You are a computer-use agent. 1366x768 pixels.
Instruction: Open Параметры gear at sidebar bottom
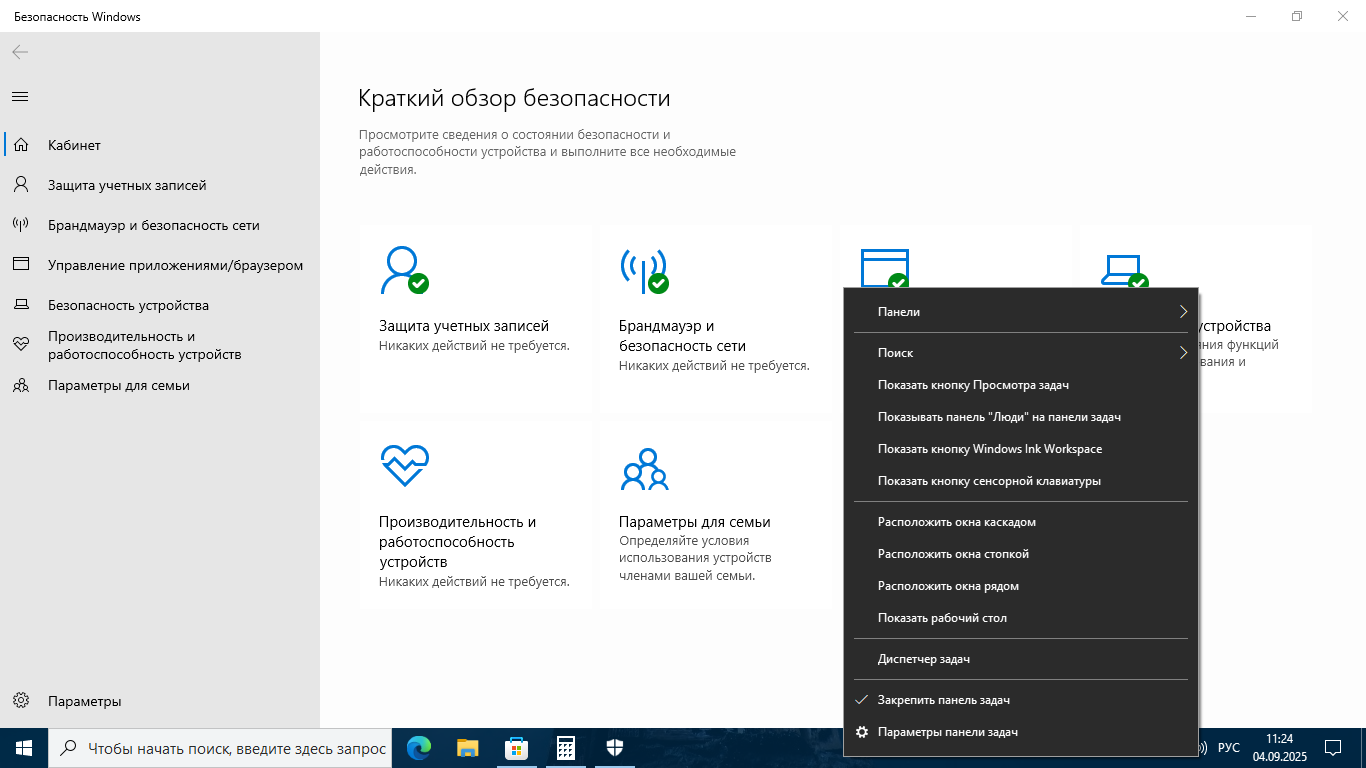click(160, 701)
